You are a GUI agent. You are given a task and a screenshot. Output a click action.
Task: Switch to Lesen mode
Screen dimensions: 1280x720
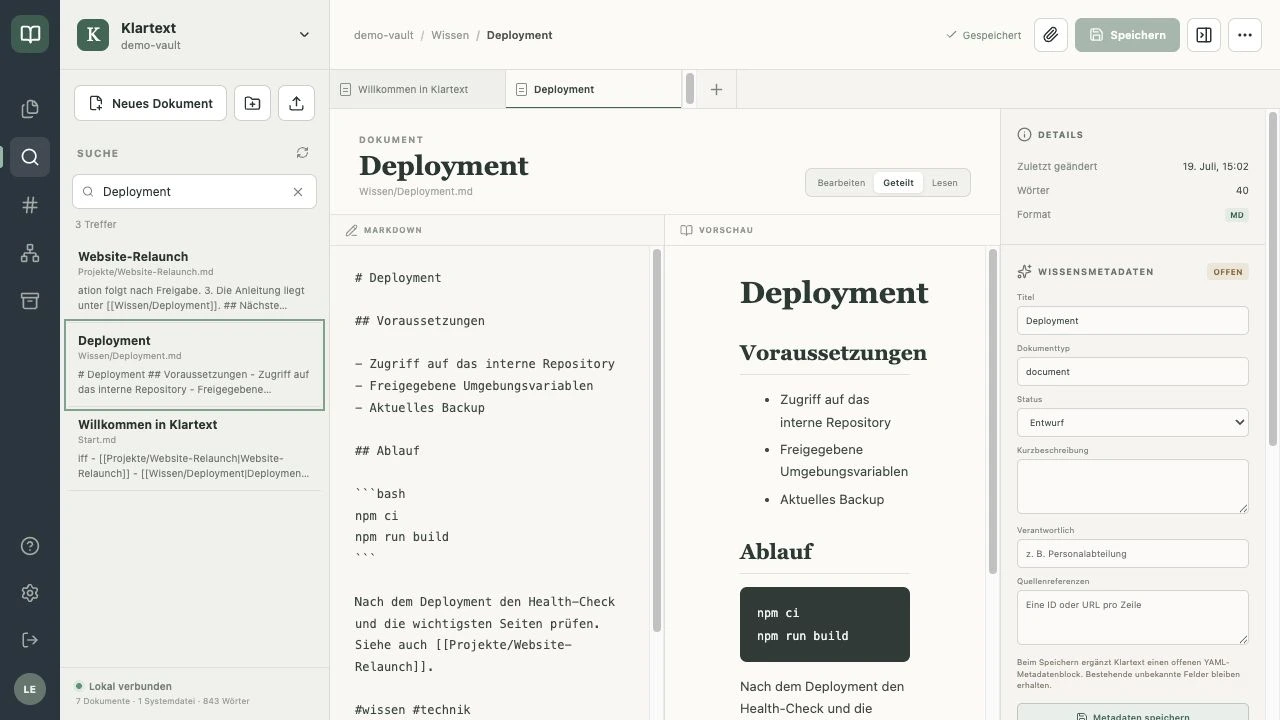tap(944, 183)
